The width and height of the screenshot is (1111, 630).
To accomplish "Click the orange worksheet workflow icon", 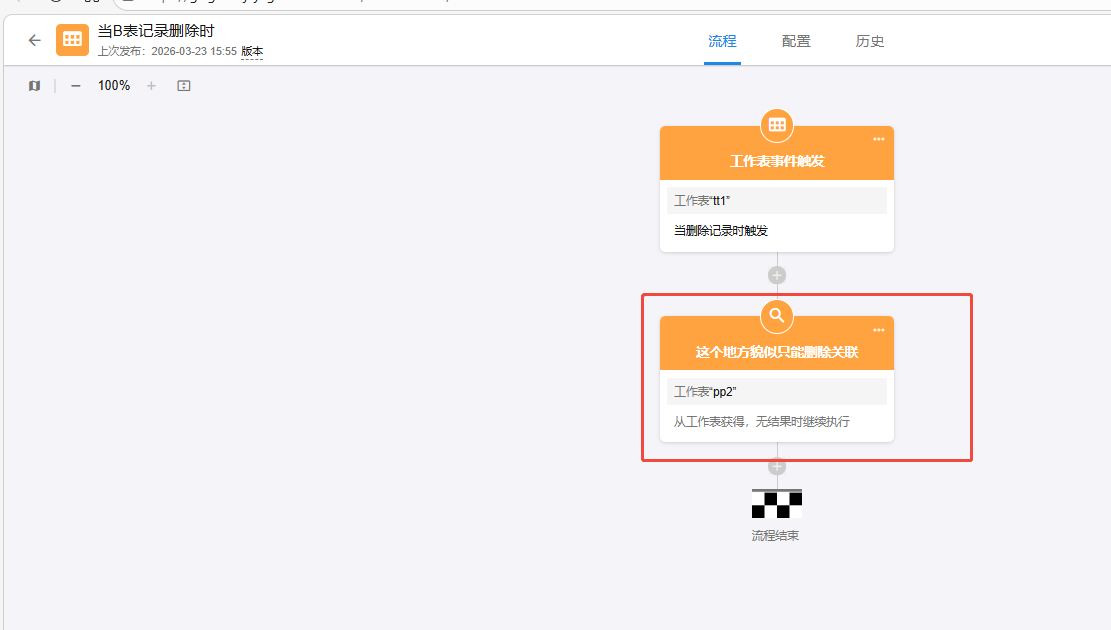I will (72, 40).
